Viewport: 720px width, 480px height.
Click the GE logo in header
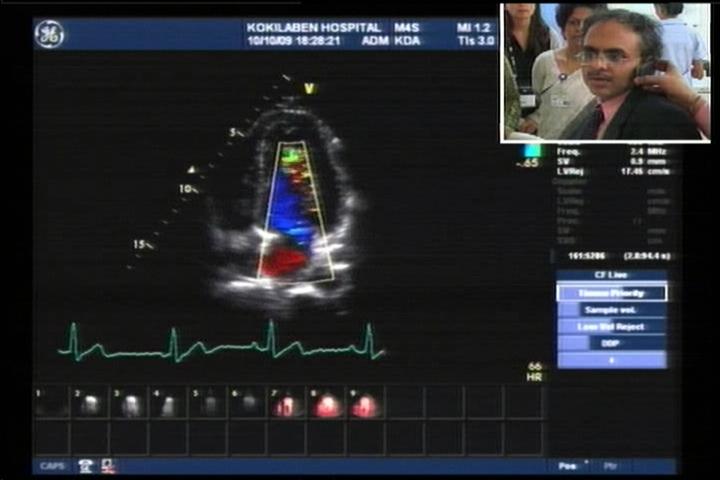click(48, 34)
